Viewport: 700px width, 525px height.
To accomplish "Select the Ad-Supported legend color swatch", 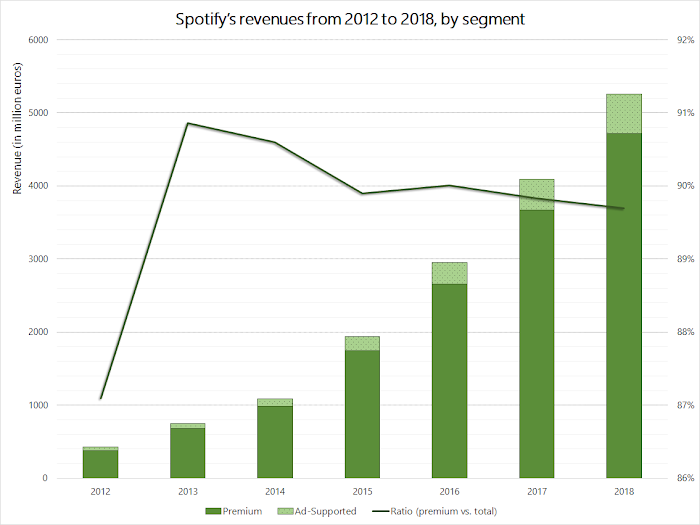I will pyautogui.click(x=285, y=511).
